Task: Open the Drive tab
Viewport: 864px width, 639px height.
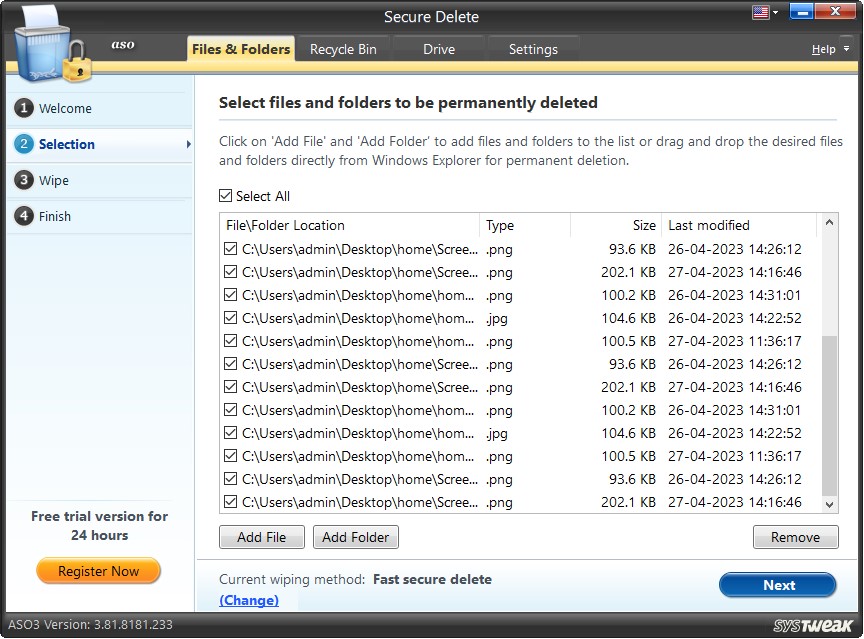Action: click(x=438, y=48)
